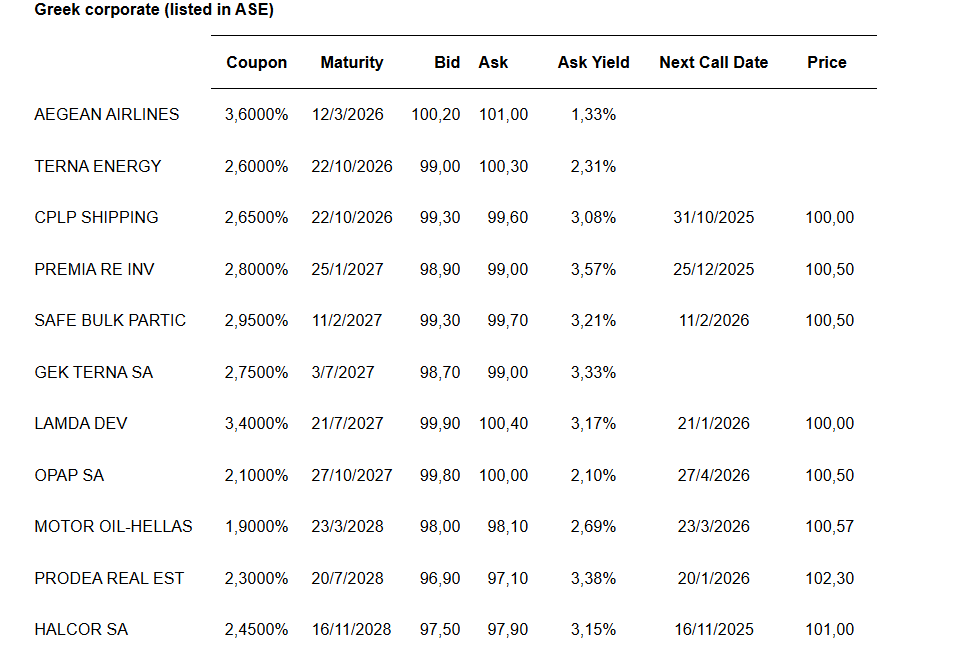The height and width of the screenshot is (646, 961).
Task: Select the HALCOR SA bond name
Action: [x=81, y=629]
